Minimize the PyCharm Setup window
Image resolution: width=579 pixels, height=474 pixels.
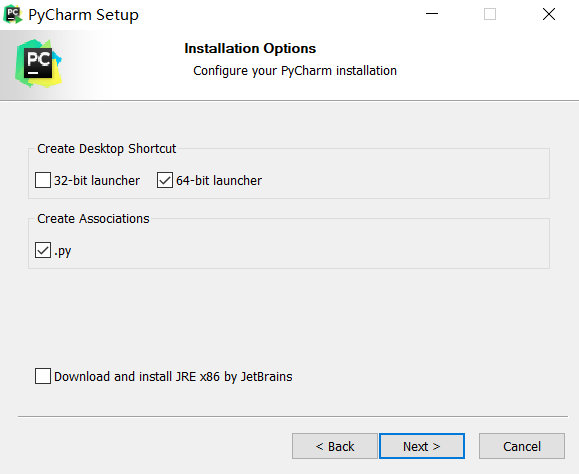coord(432,14)
